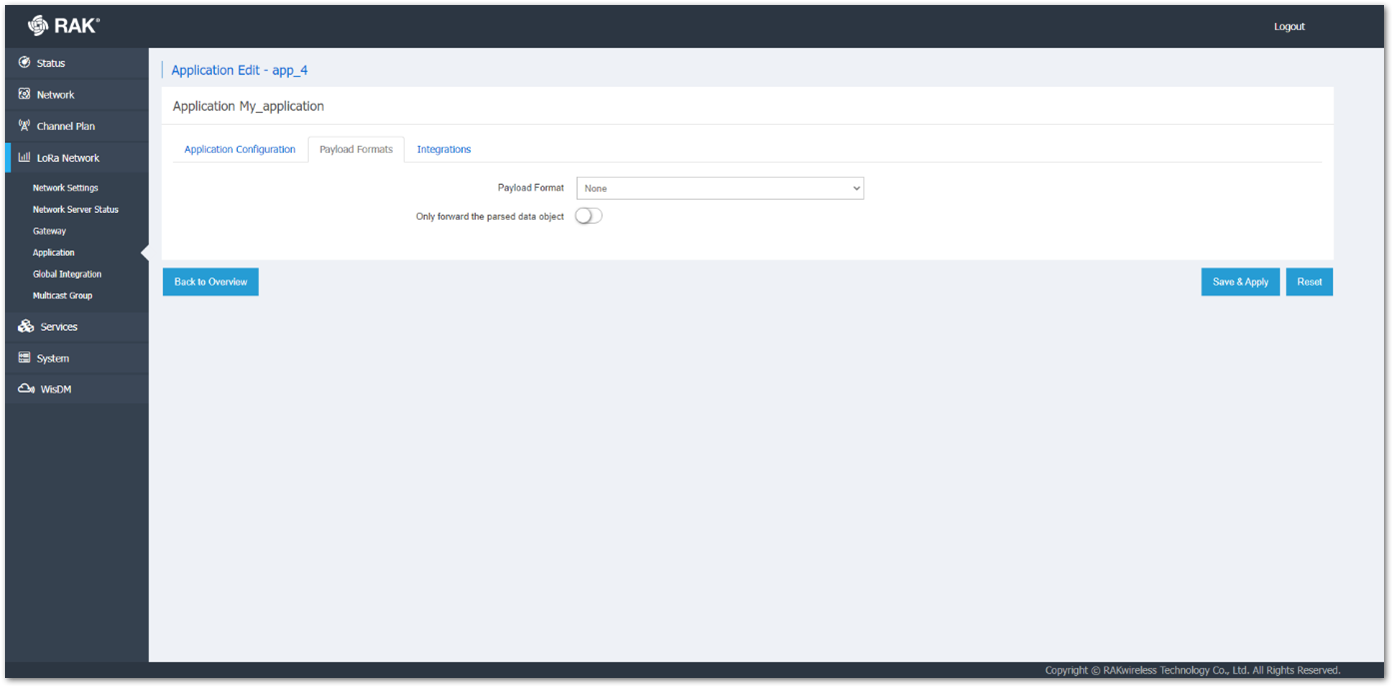Enable Only forward the parsed data object
Screen dimensions: 1393x687
(588, 215)
